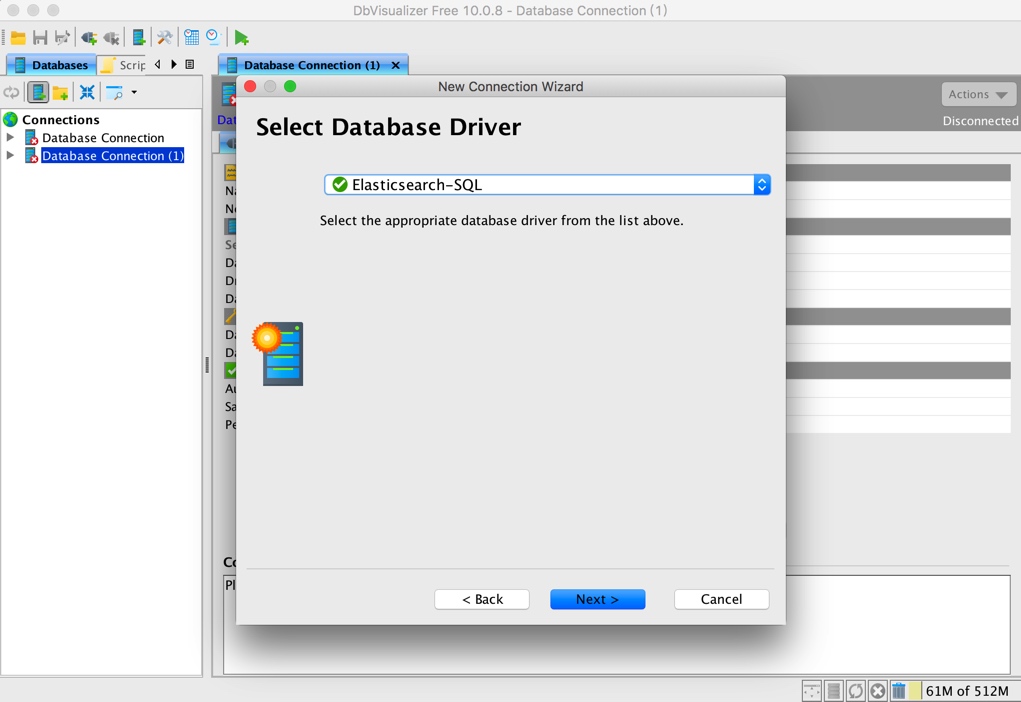This screenshot has width=1021, height=702.
Task: Click the memory usage bar 61M of 512M
Action: (966, 690)
